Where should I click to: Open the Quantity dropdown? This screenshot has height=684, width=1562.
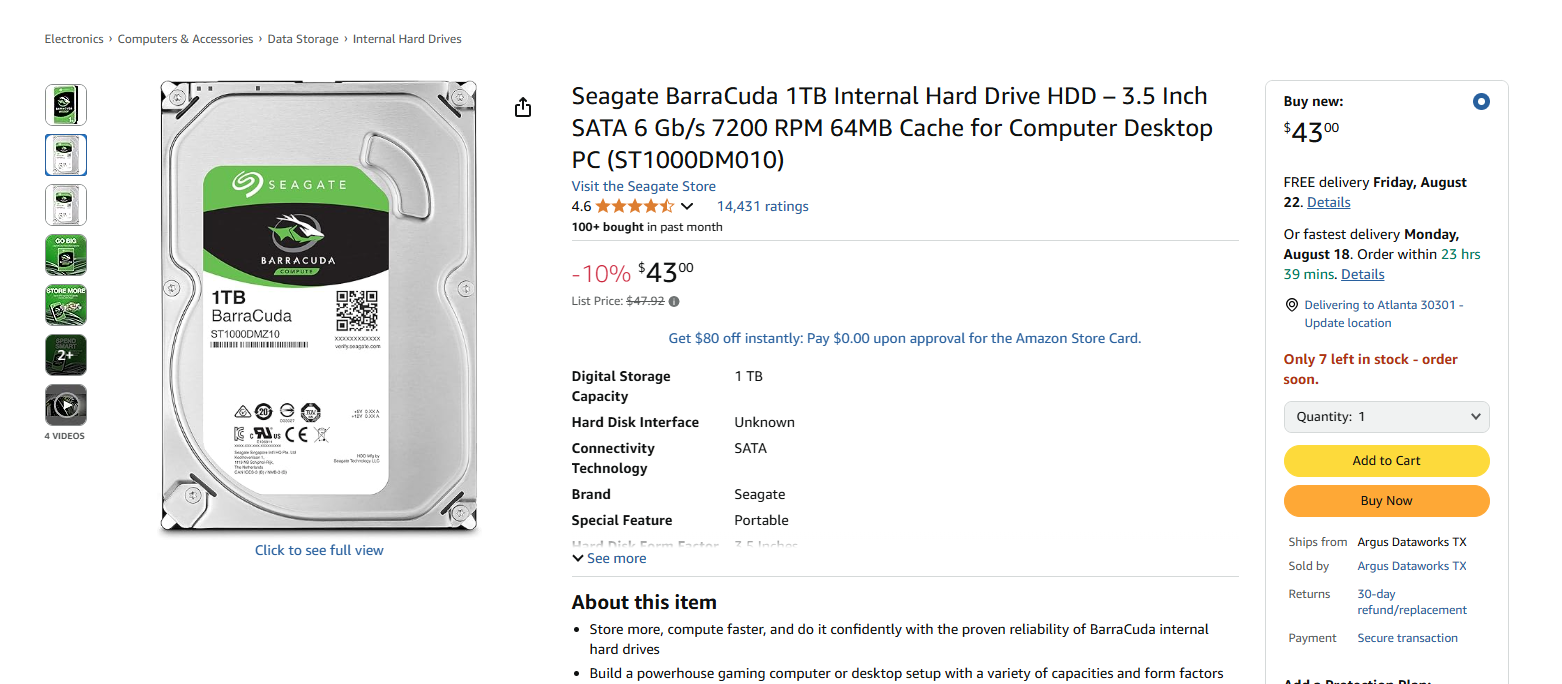tap(1386, 417)
